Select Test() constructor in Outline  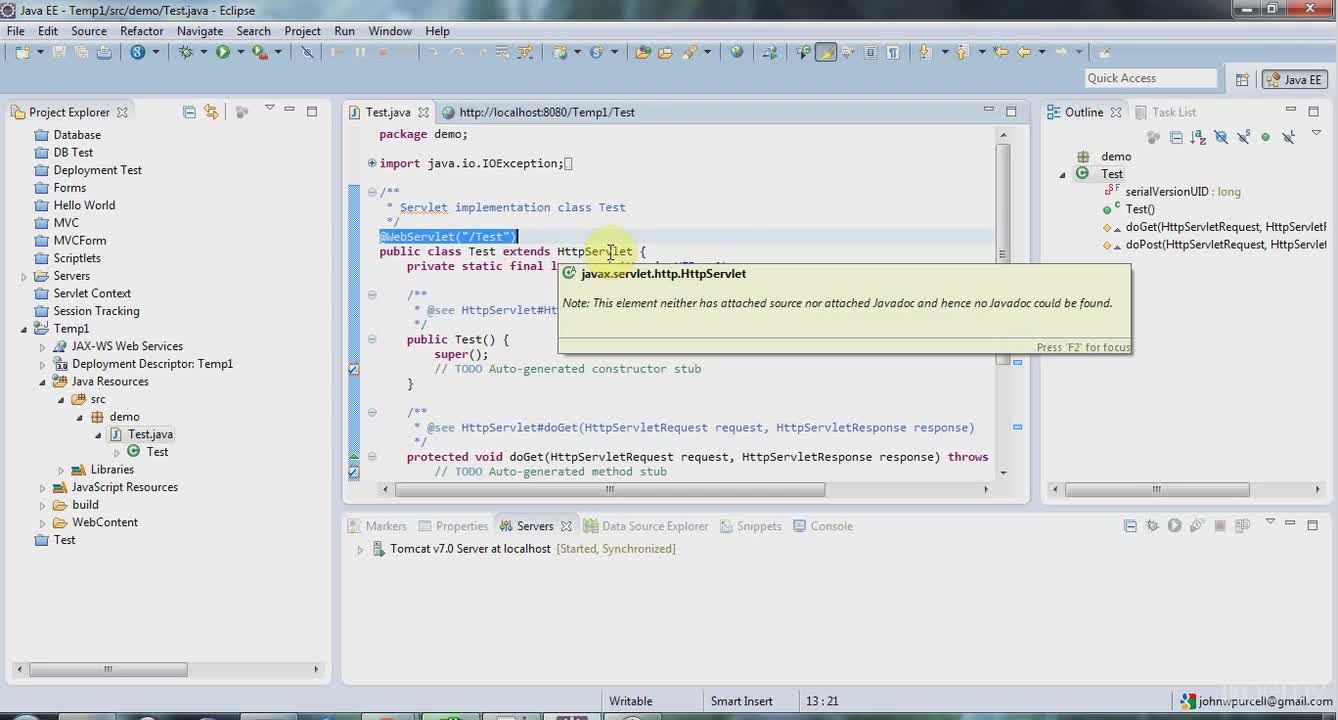1140,209
